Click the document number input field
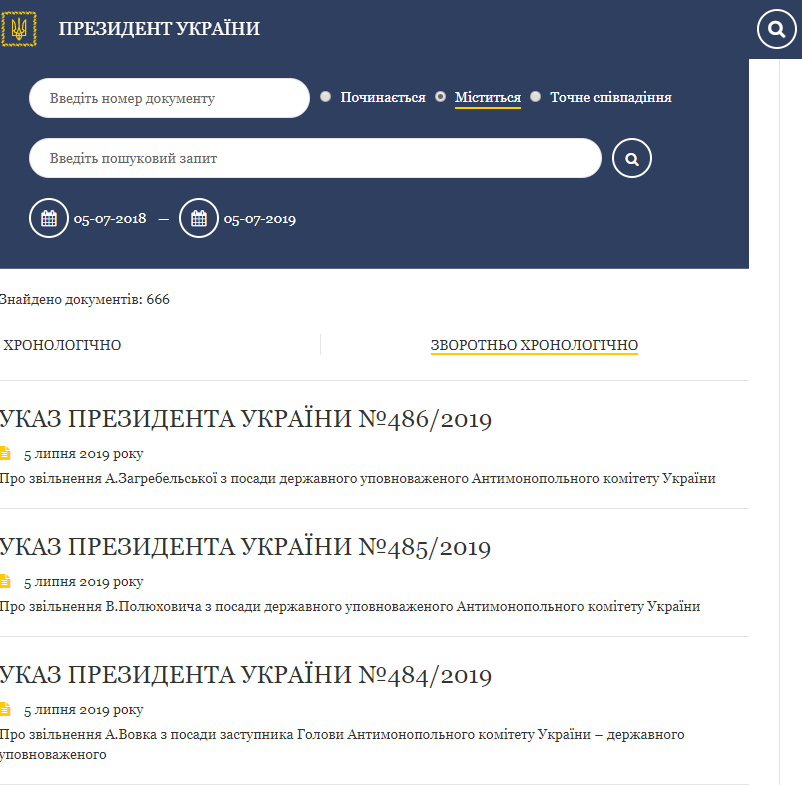Screen dimensions: 802x785 coord(169,98)
